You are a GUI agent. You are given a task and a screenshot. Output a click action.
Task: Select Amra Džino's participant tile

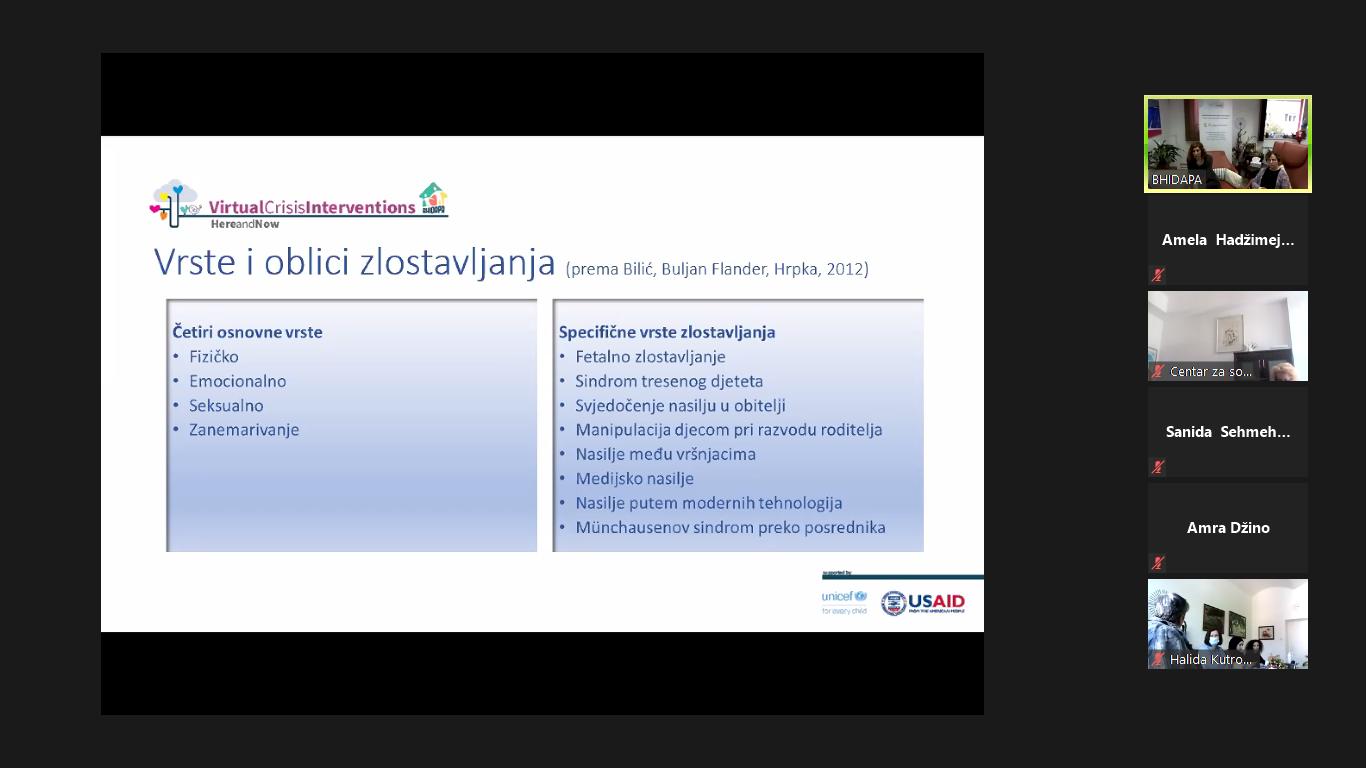click(x=1227, y=528)
